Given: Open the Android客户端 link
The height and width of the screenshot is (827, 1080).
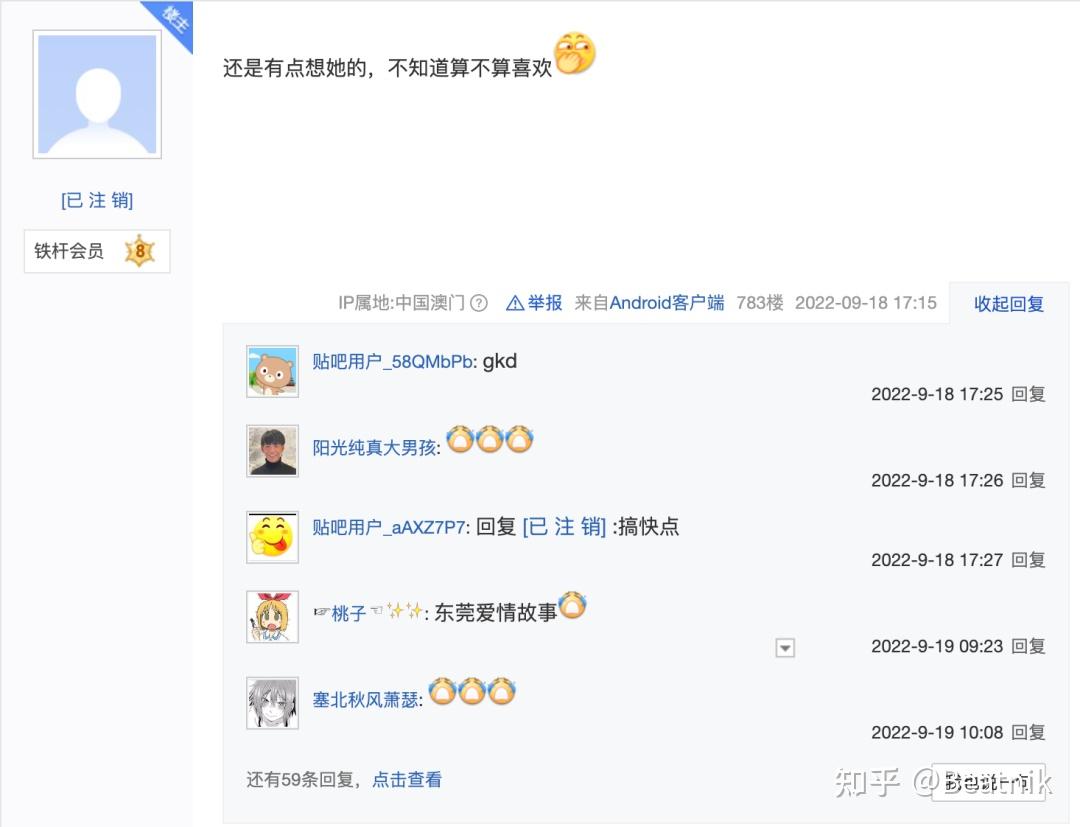Looking at the screenshot, I should 667,303.
